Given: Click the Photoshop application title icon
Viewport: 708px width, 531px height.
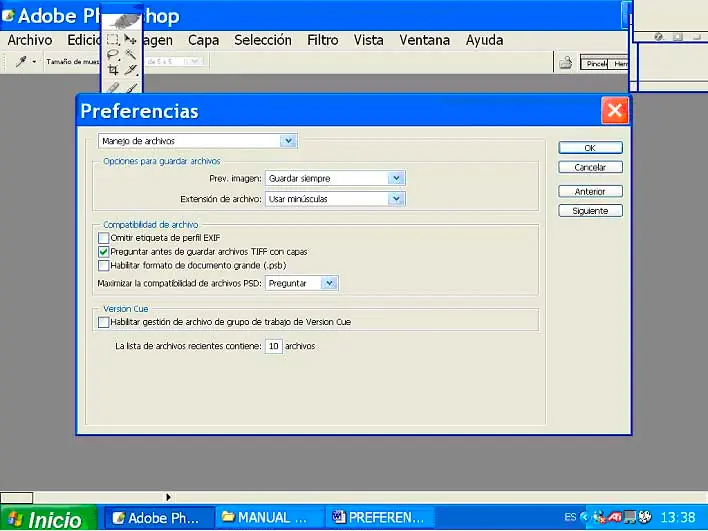Looking at the screenshot, I should coord(9,16).
